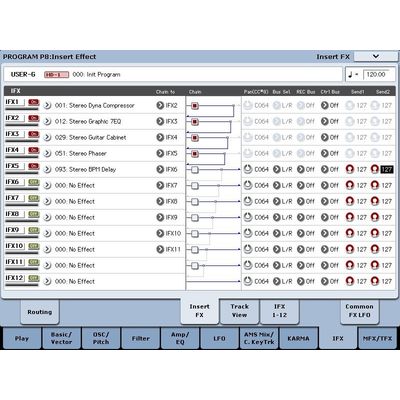400x400 pixels.
Task: Open the Routing page tab
Action: point(40,312)
